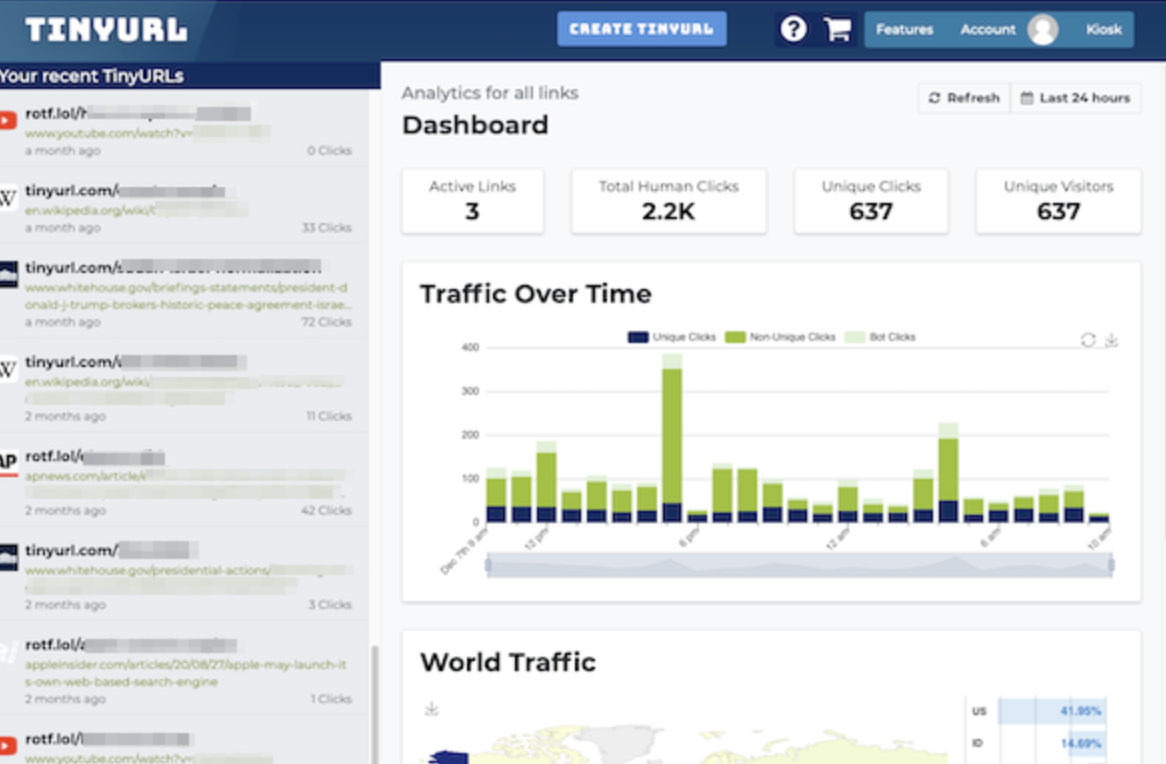Click the chart zoom range slider right handle
1166x764 pixels.
[x=1112, y=565]
